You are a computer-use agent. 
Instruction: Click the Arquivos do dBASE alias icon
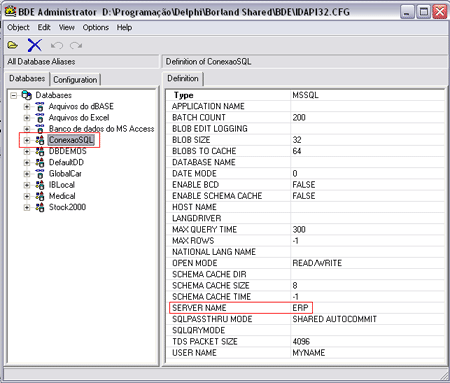40,107
